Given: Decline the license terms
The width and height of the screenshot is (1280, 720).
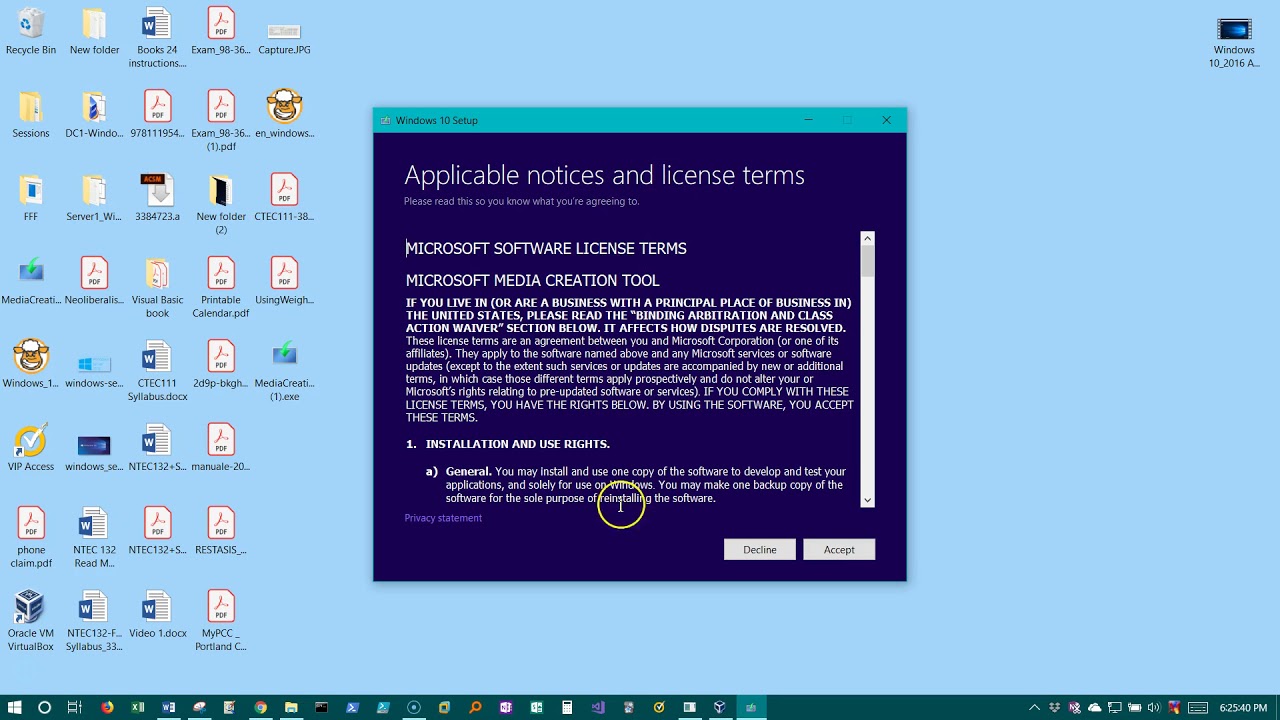Looking at the screenshot, I should click(759, 549).
